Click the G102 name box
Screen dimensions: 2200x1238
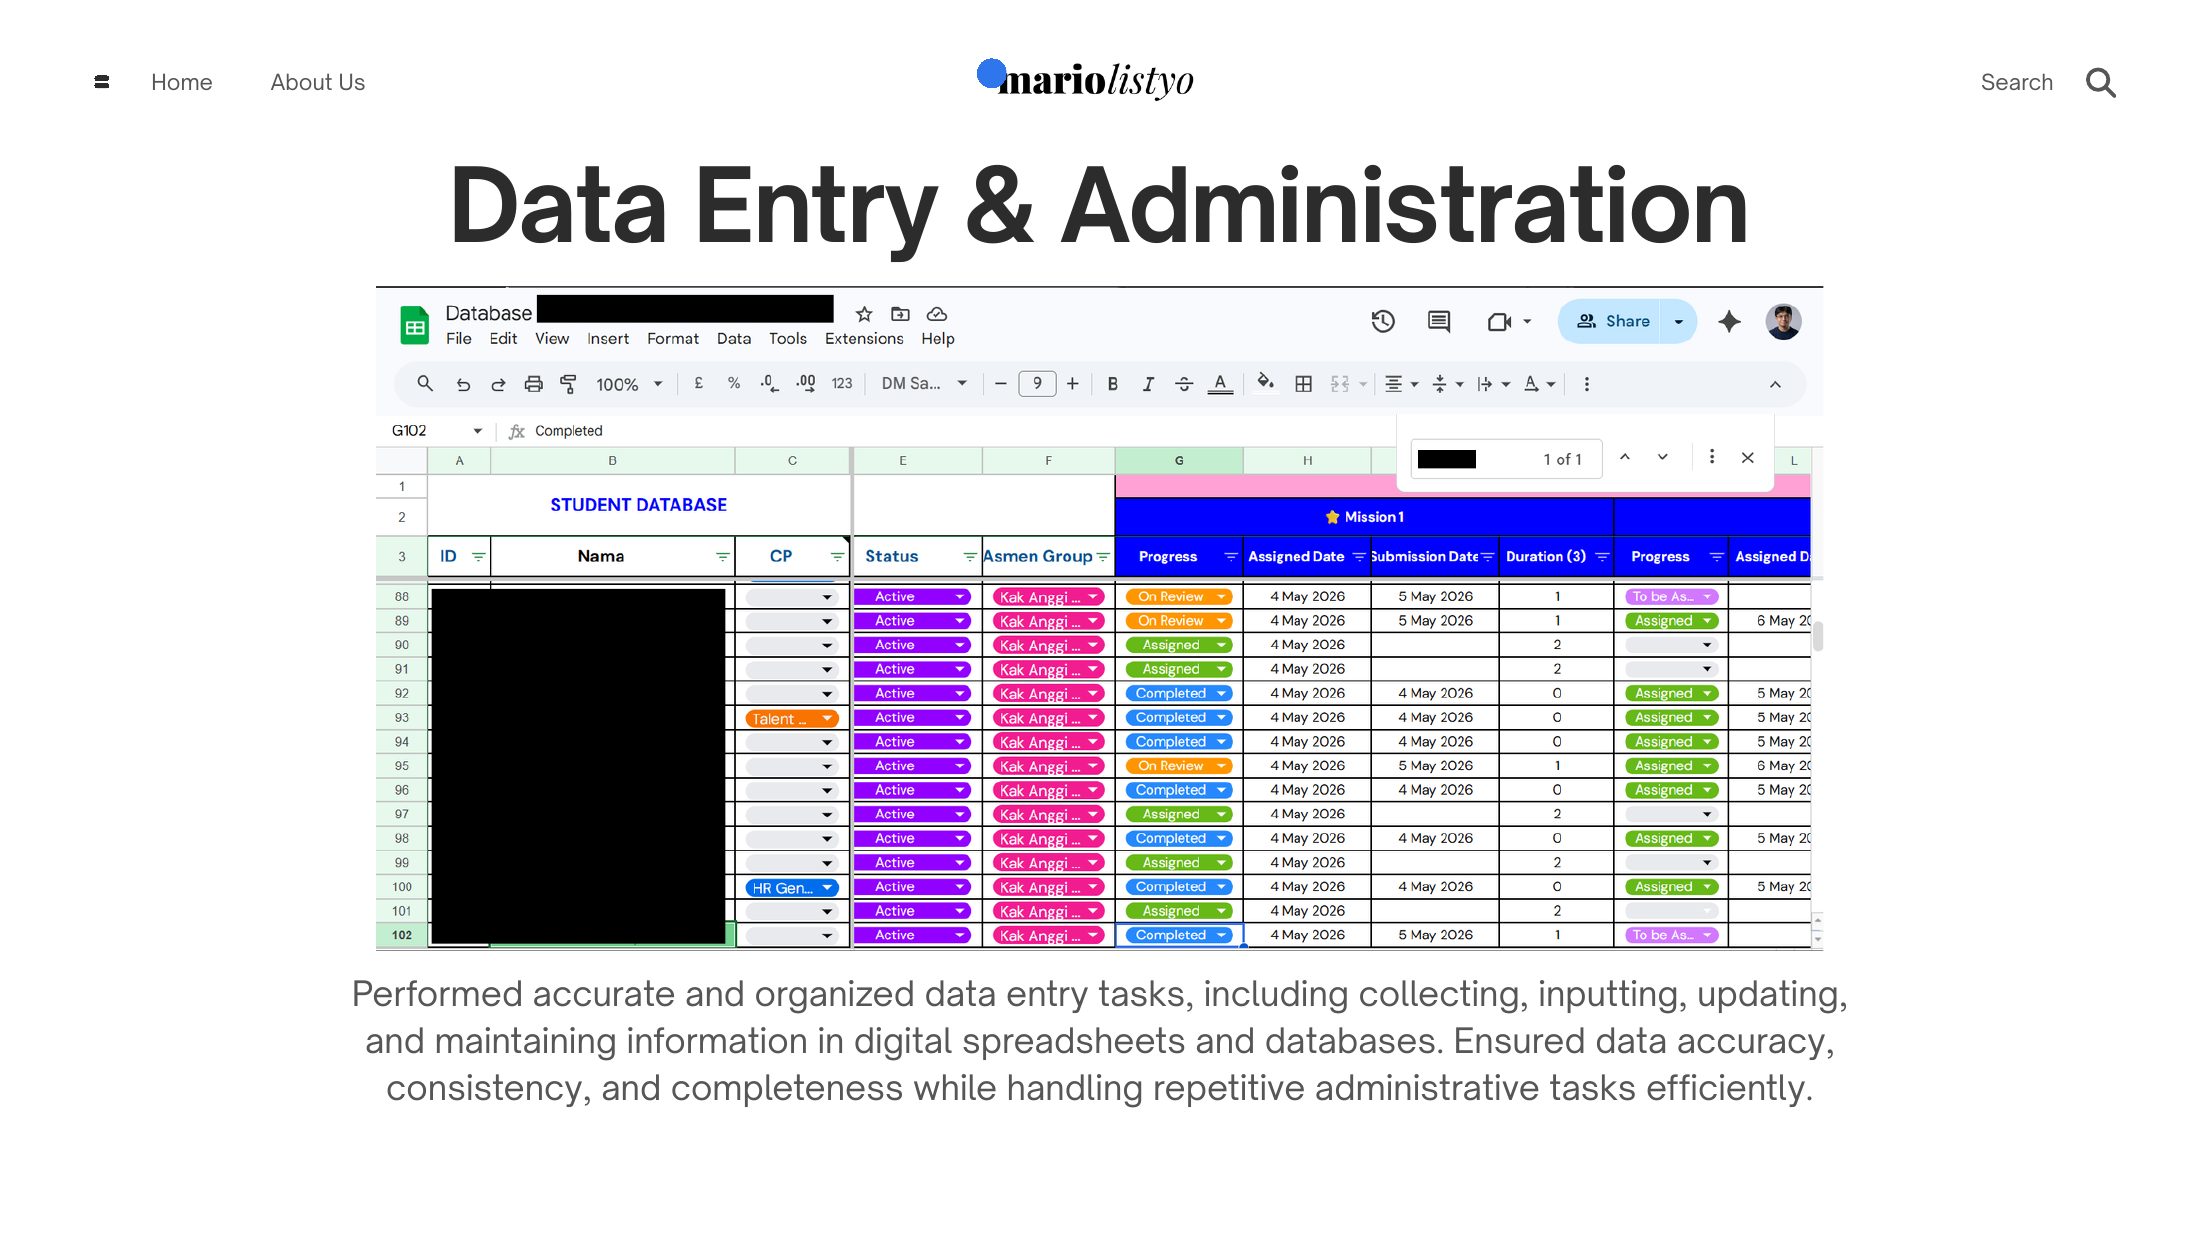(x=410, y=431)
